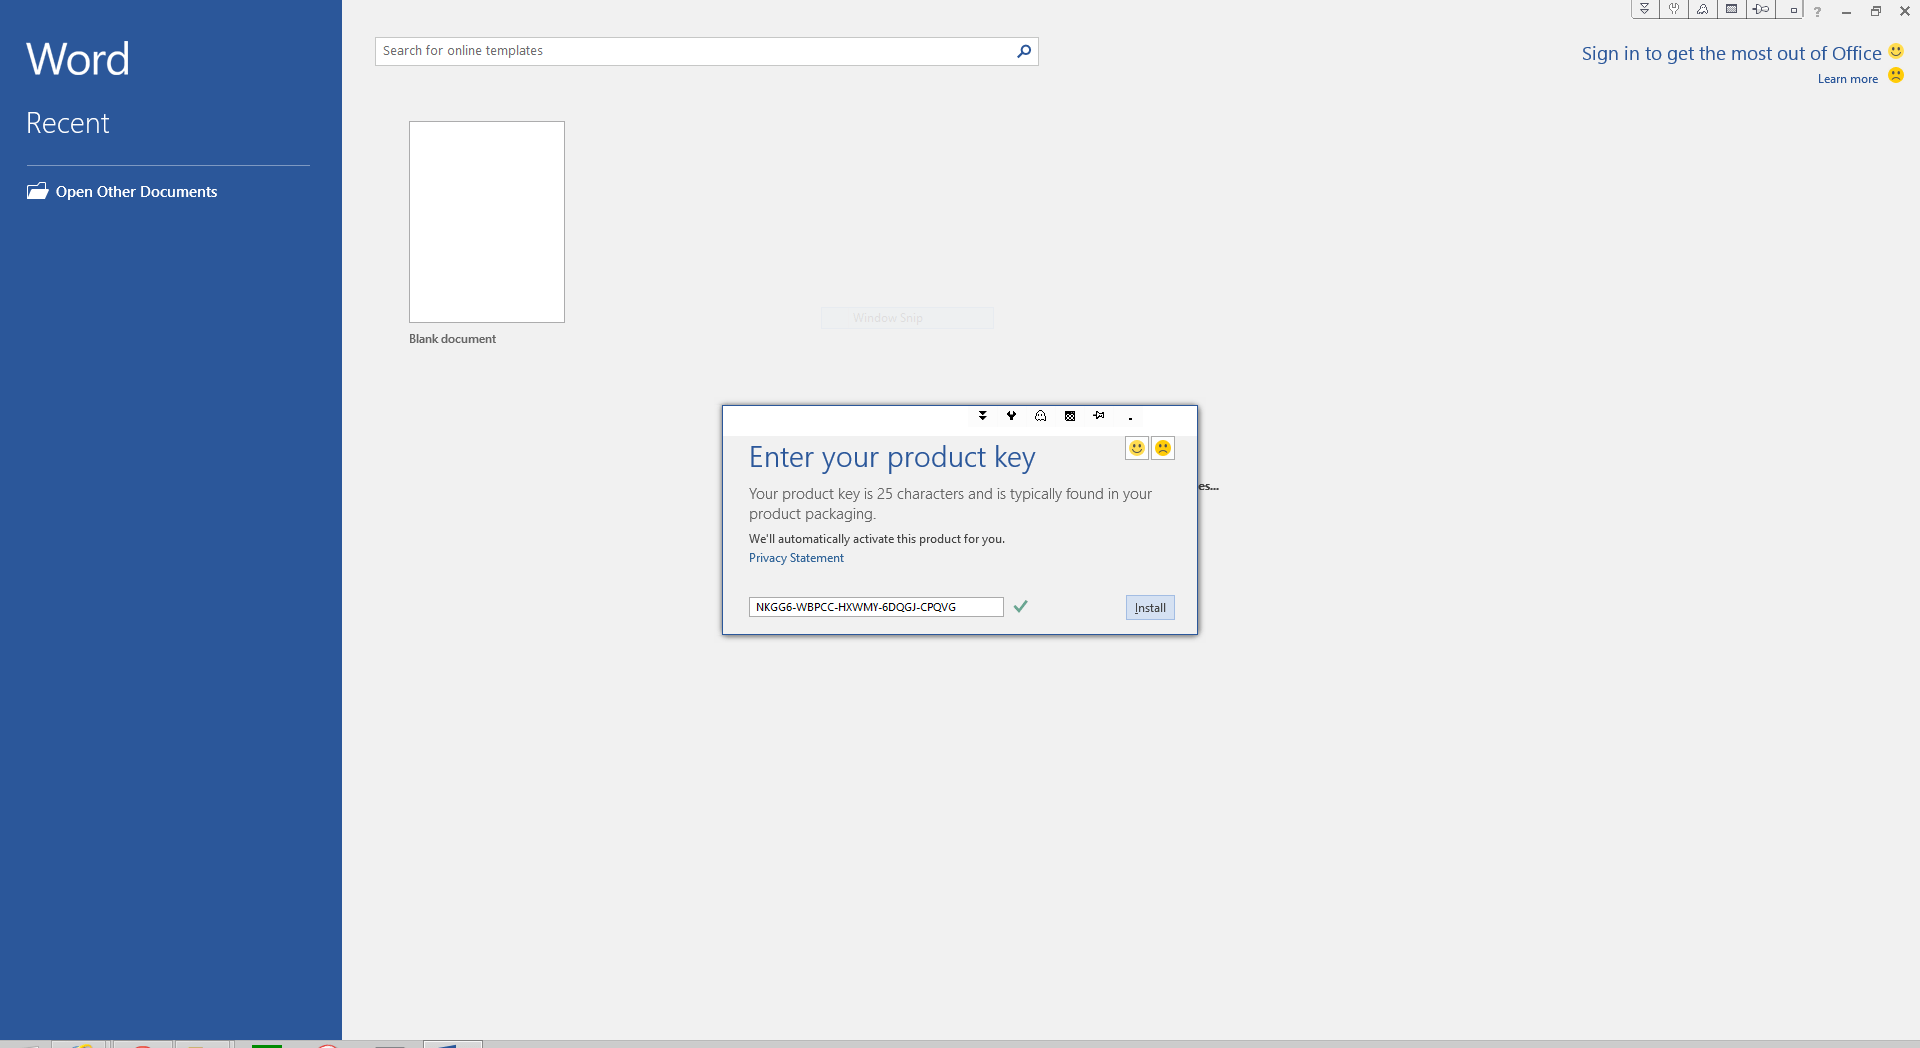Click Install to activate the product key
This screenshot has height=1048, width=1920.
pos(1150,608)
